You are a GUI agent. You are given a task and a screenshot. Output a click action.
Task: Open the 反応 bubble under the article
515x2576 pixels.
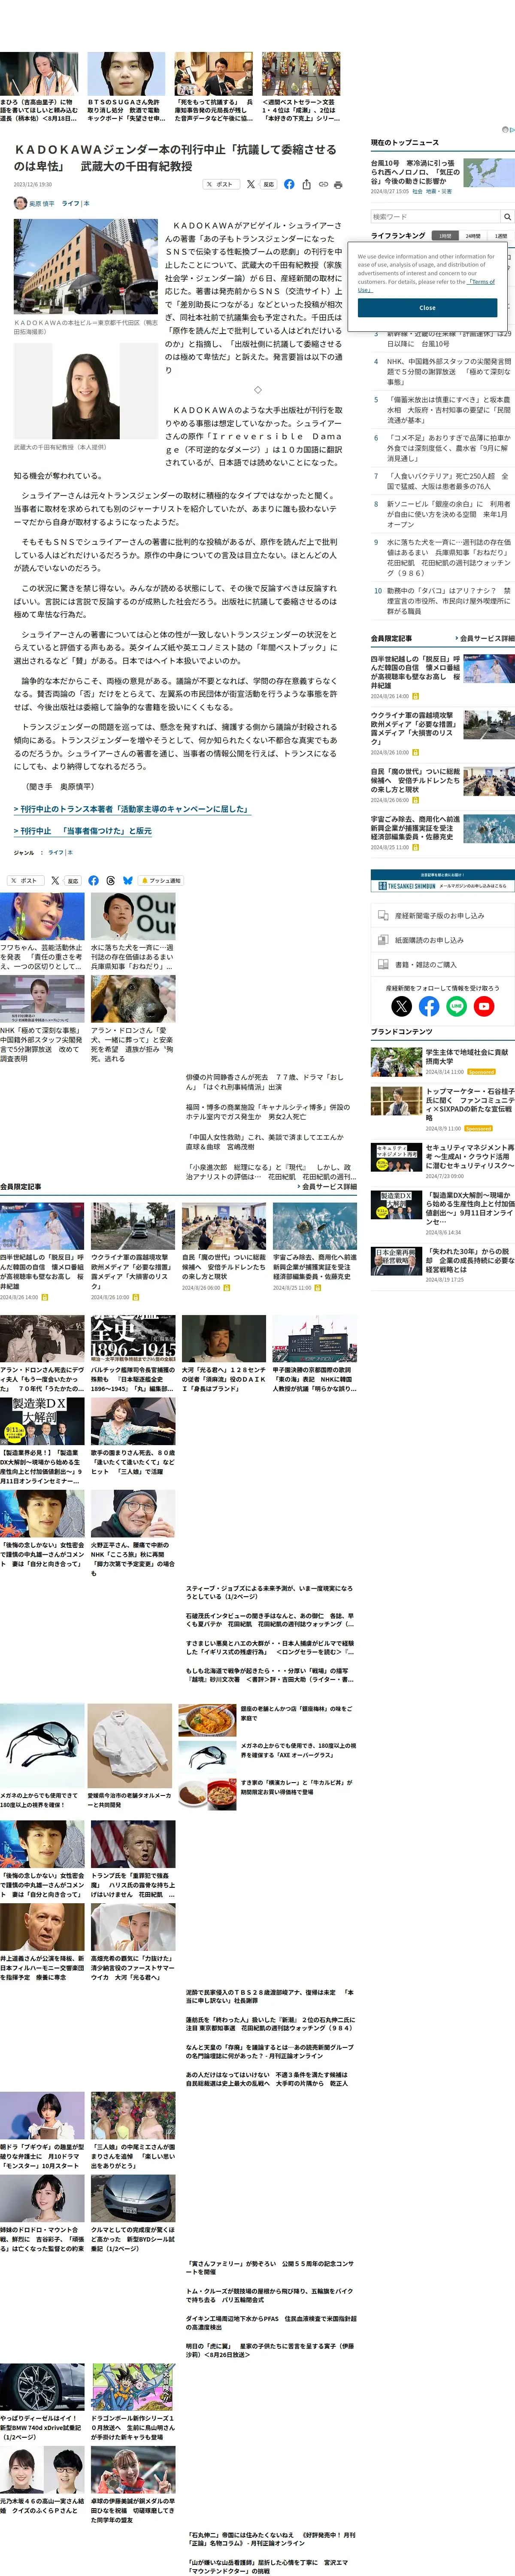pyautogui.click(x=72, y=881)
